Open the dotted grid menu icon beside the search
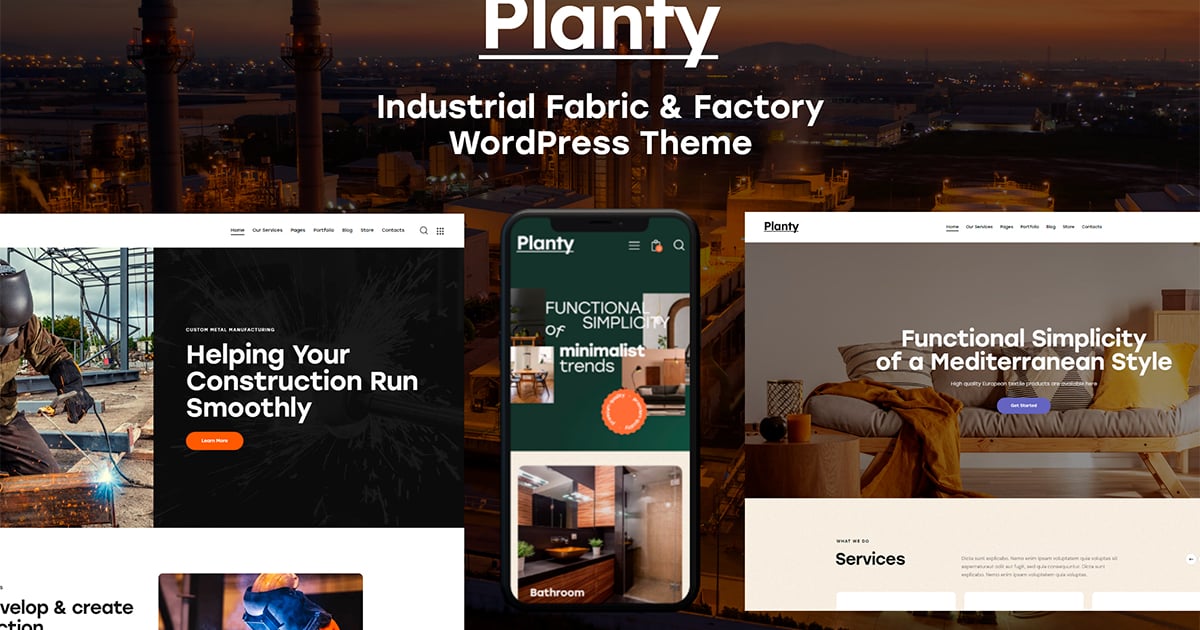This screenshot has height=630, width=1200. 440,230
